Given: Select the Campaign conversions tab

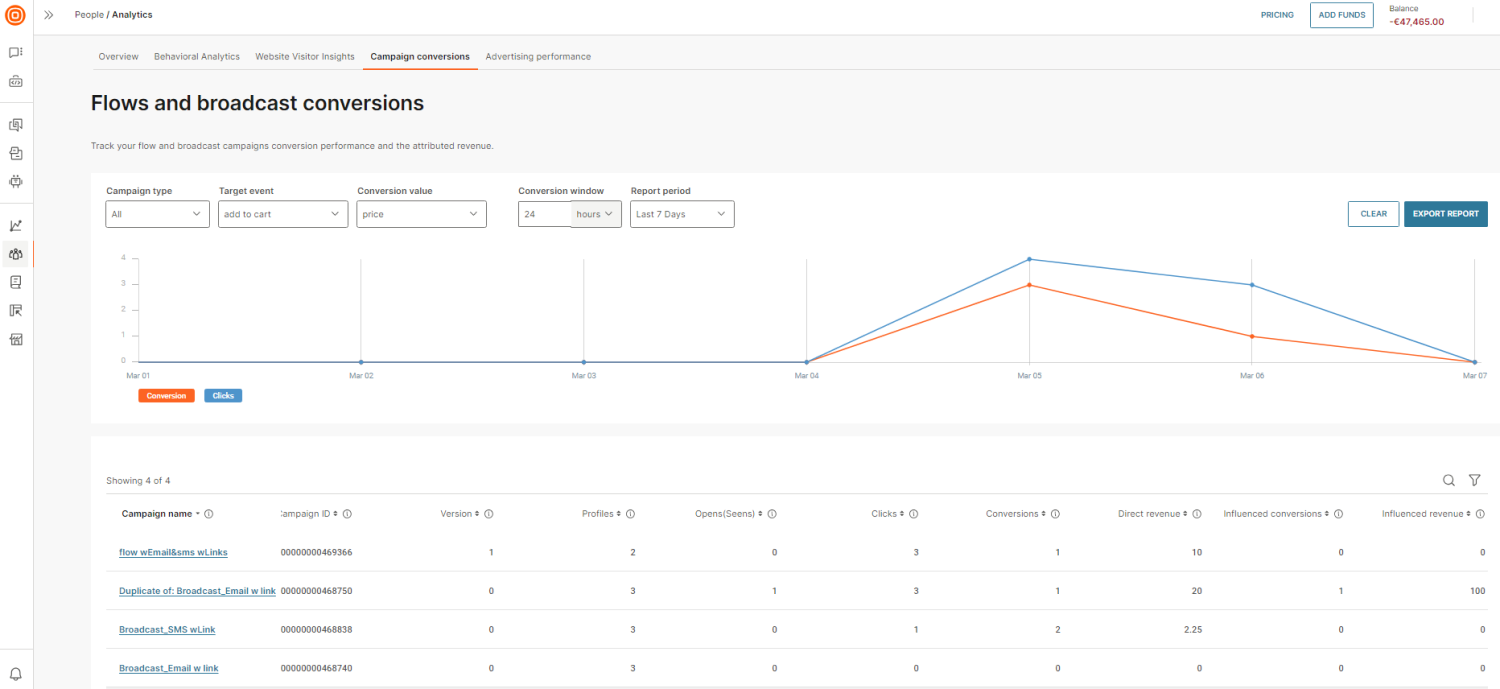Looking at the screenshot, I should pos(420,57).
